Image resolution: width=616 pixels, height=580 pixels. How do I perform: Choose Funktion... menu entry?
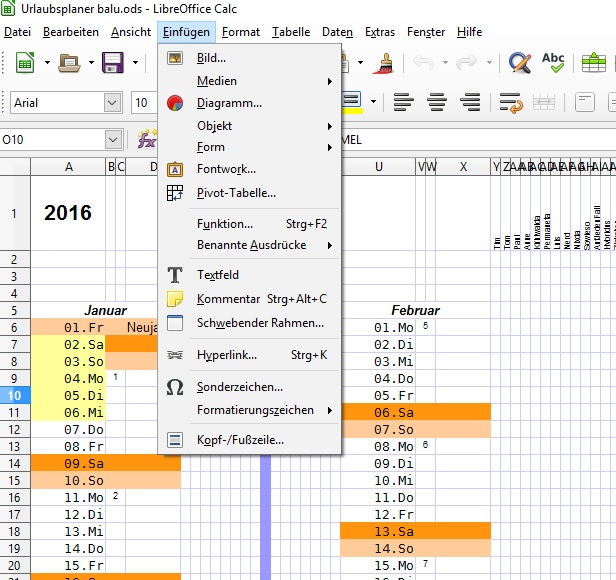(249, 224)
